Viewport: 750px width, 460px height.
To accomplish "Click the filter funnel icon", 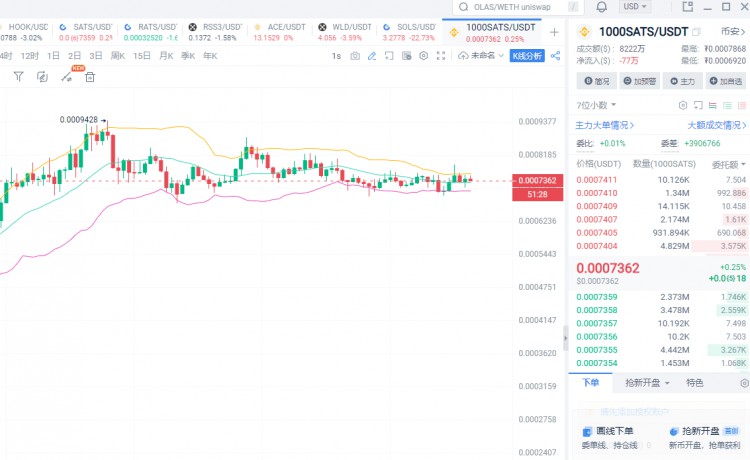I will point(18,77).
